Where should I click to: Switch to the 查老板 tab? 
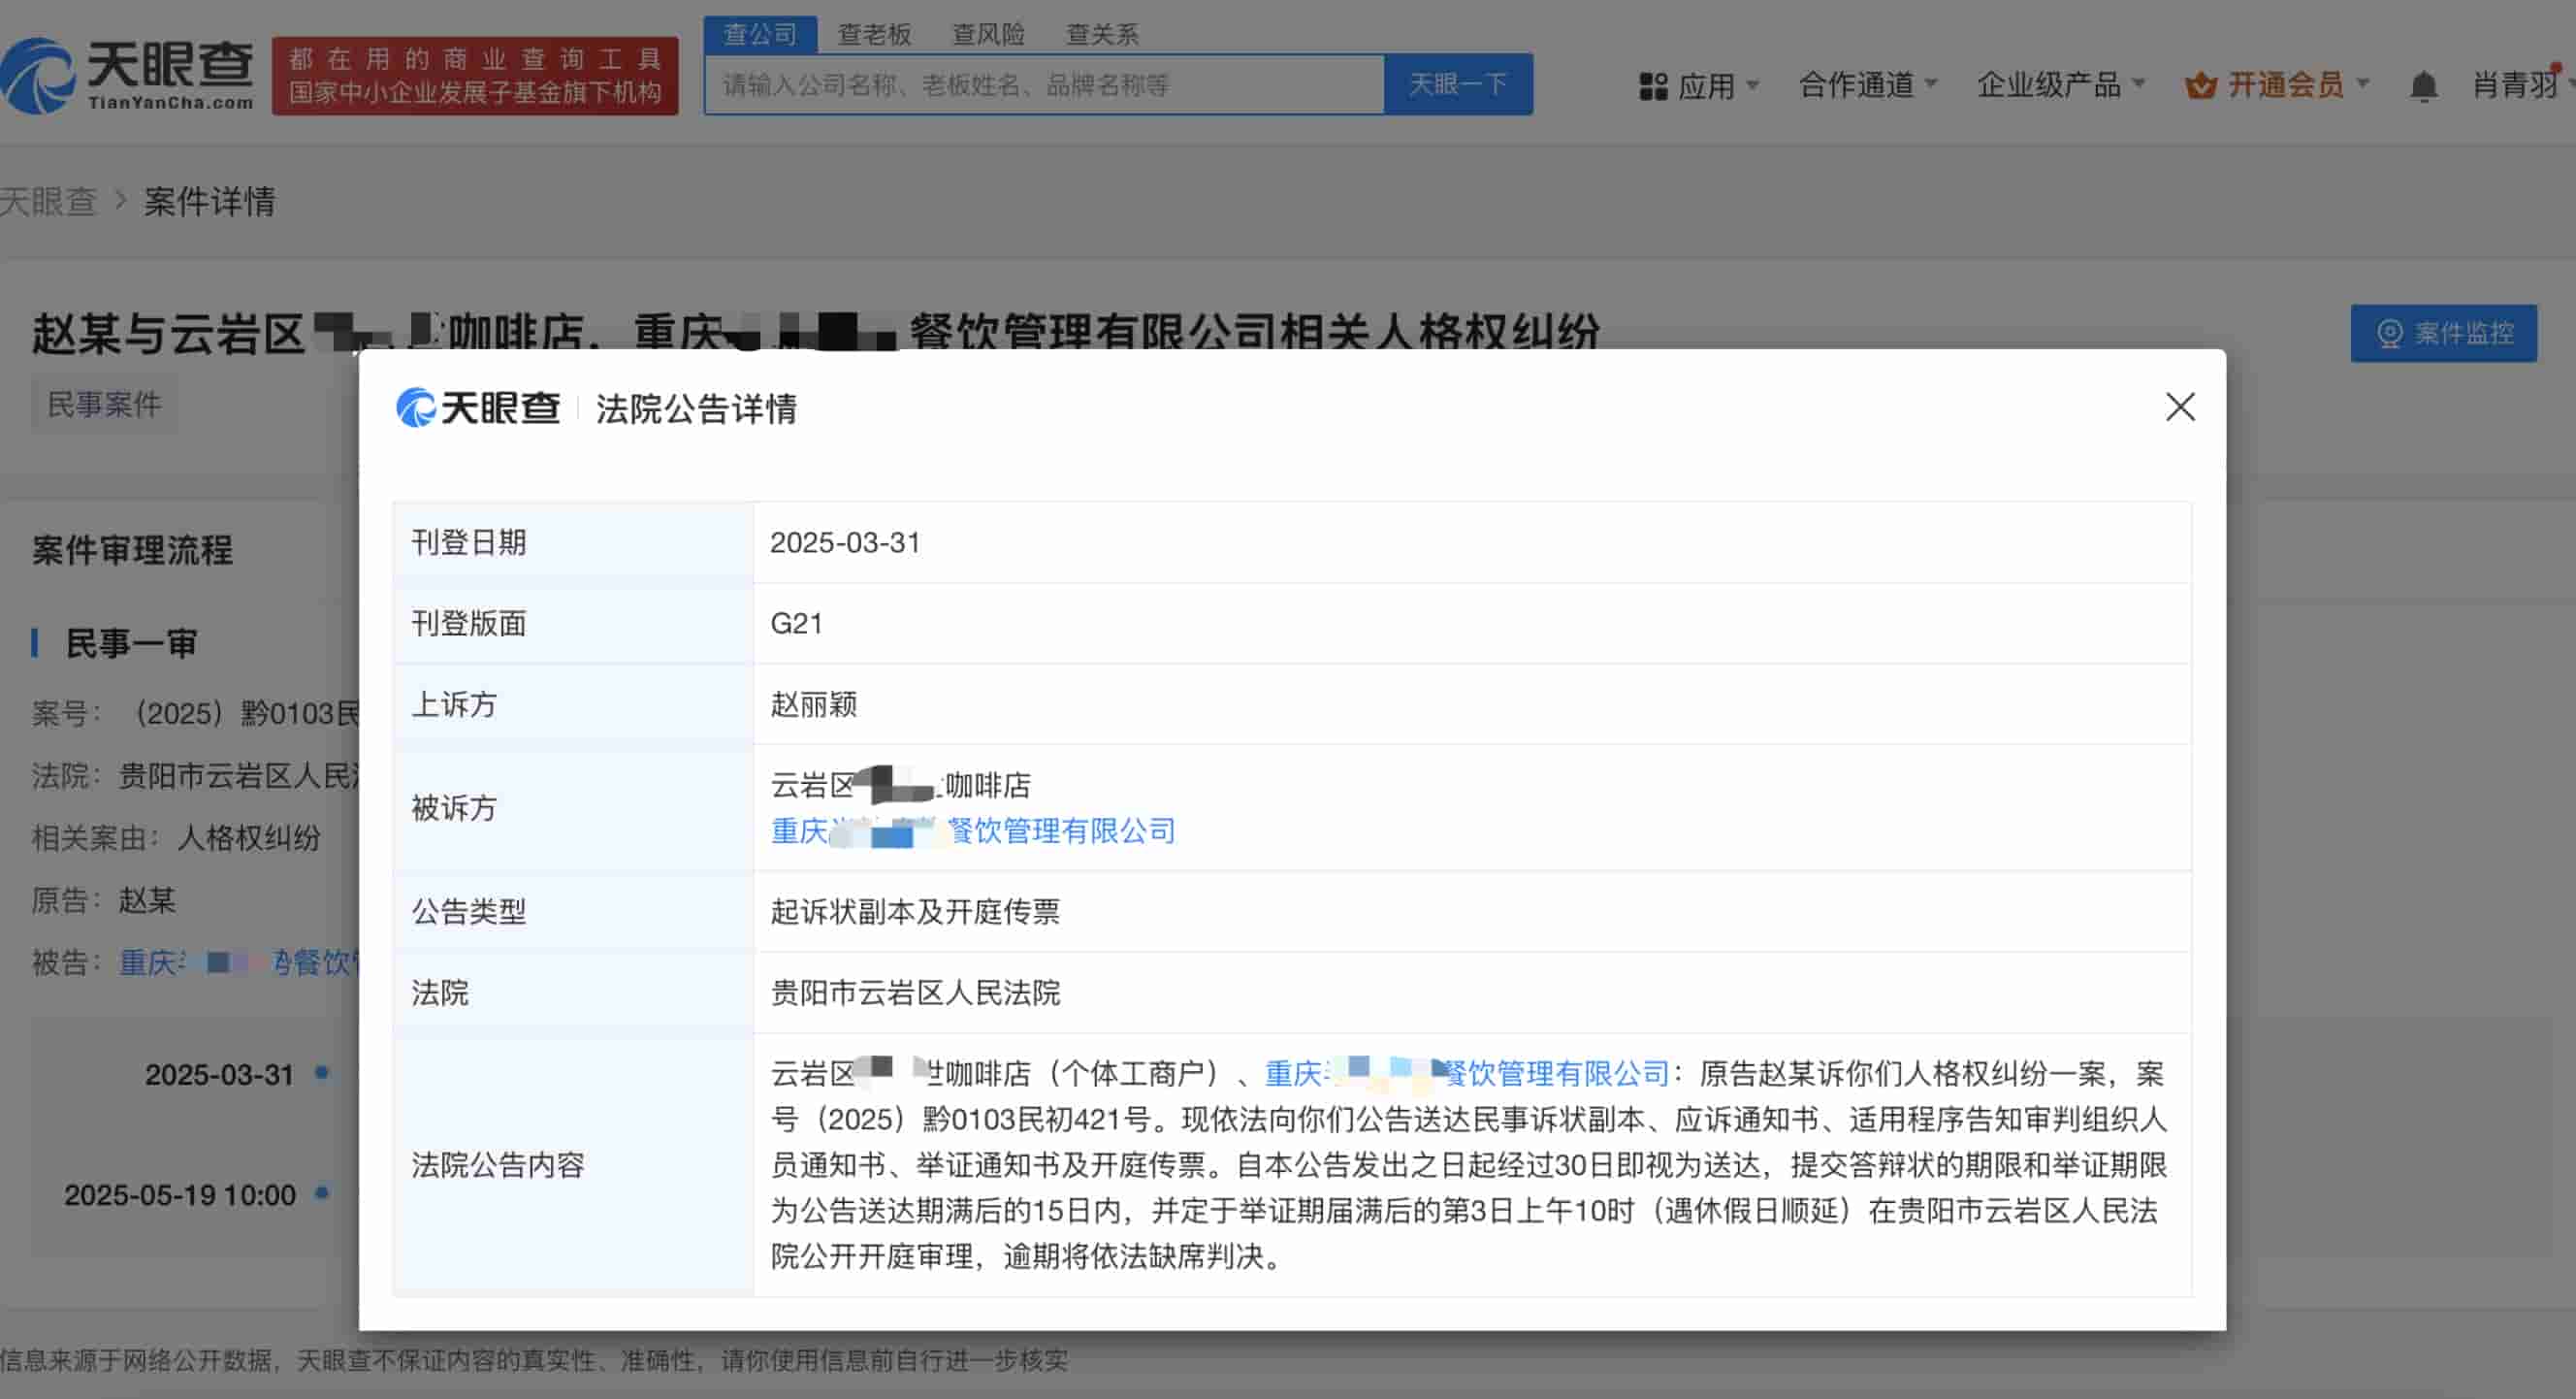874,35
